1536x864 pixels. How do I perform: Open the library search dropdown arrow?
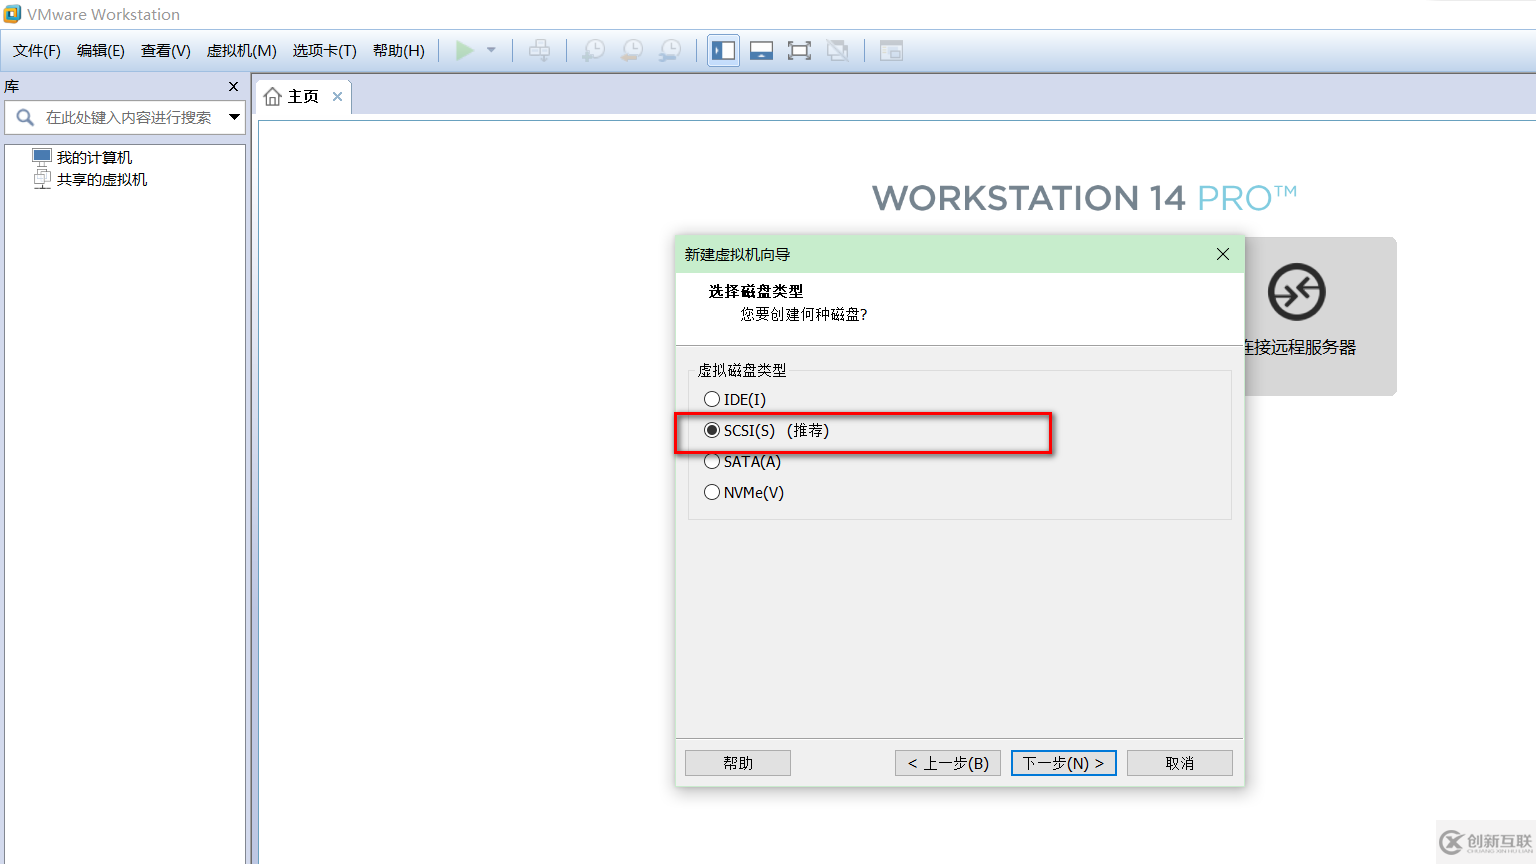point(234,117)
